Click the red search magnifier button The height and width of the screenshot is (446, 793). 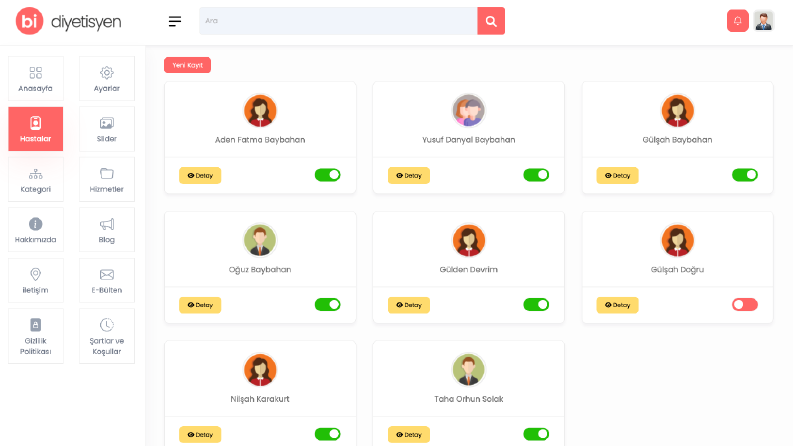491,21
